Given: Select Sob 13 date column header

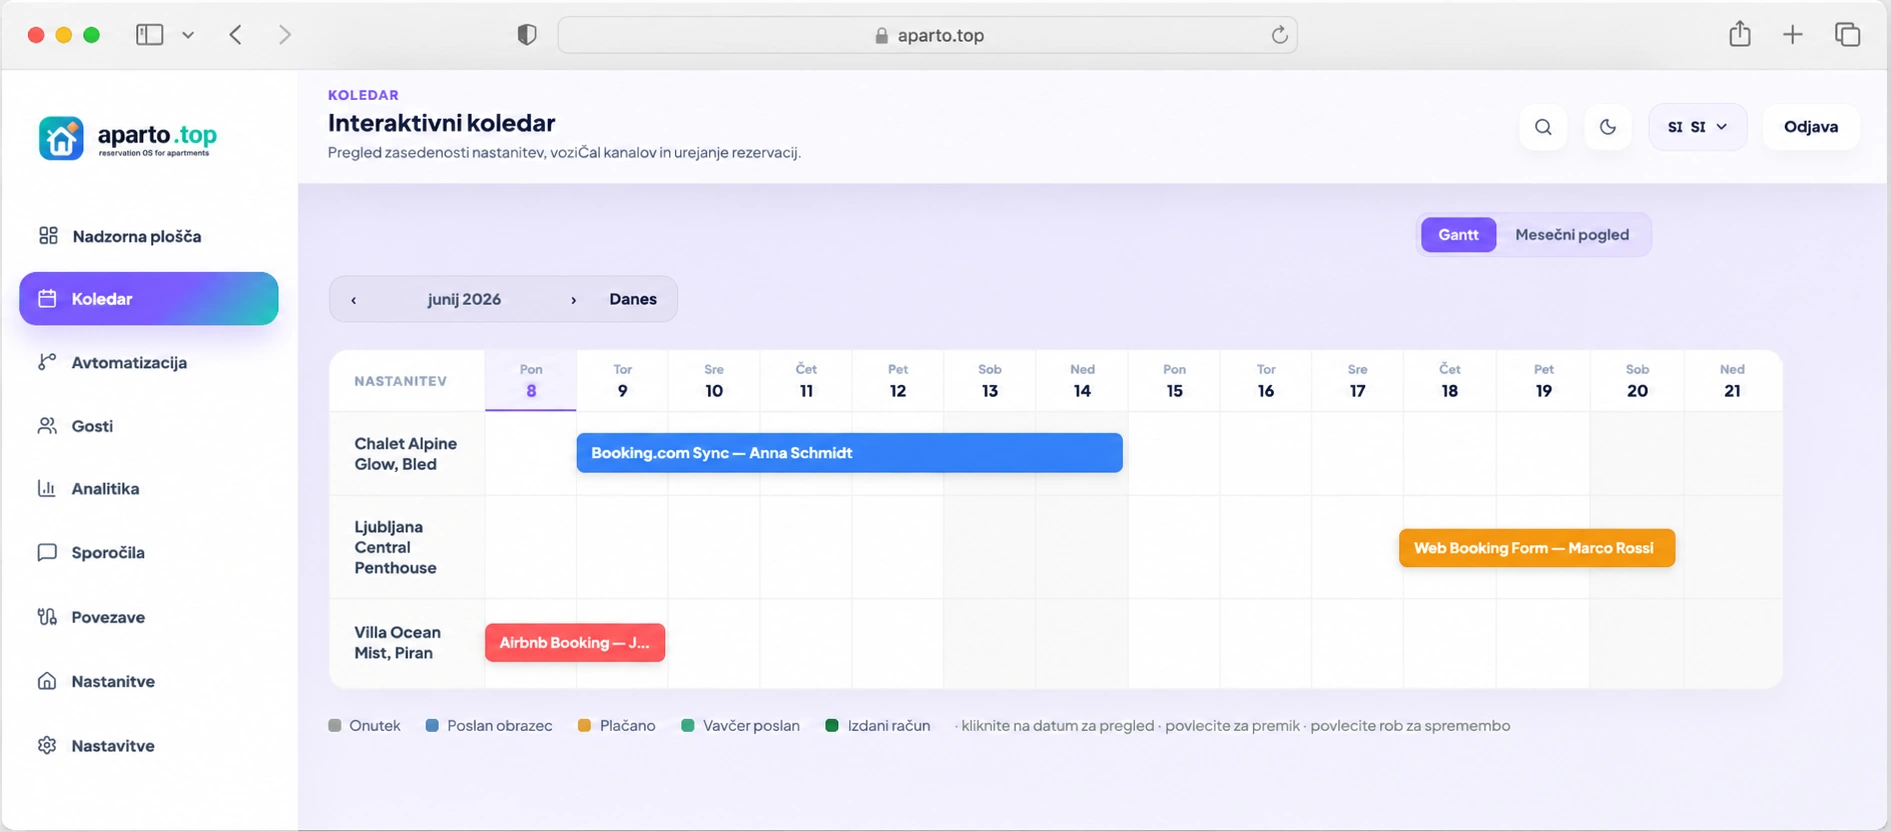Looking at the screenshot, I should [990, 381].
